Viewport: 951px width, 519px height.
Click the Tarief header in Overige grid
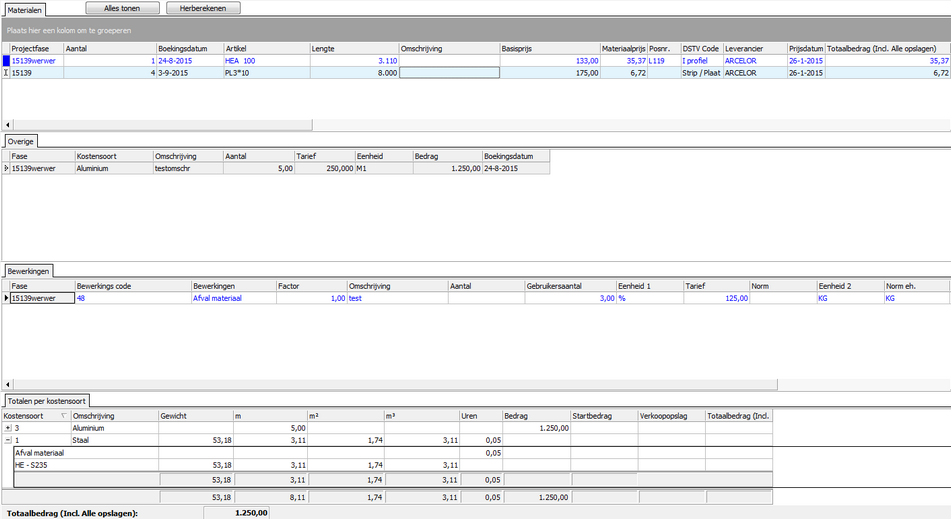coord(324,156)
